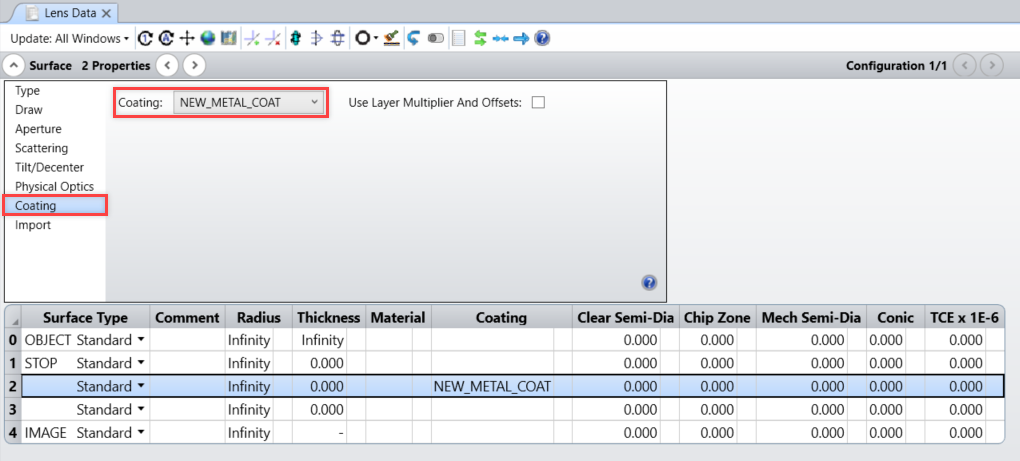Select the Coating properties section
The width and height of the screenshot is (1020, 461).
pyautogui.click(x=55, y=205)
